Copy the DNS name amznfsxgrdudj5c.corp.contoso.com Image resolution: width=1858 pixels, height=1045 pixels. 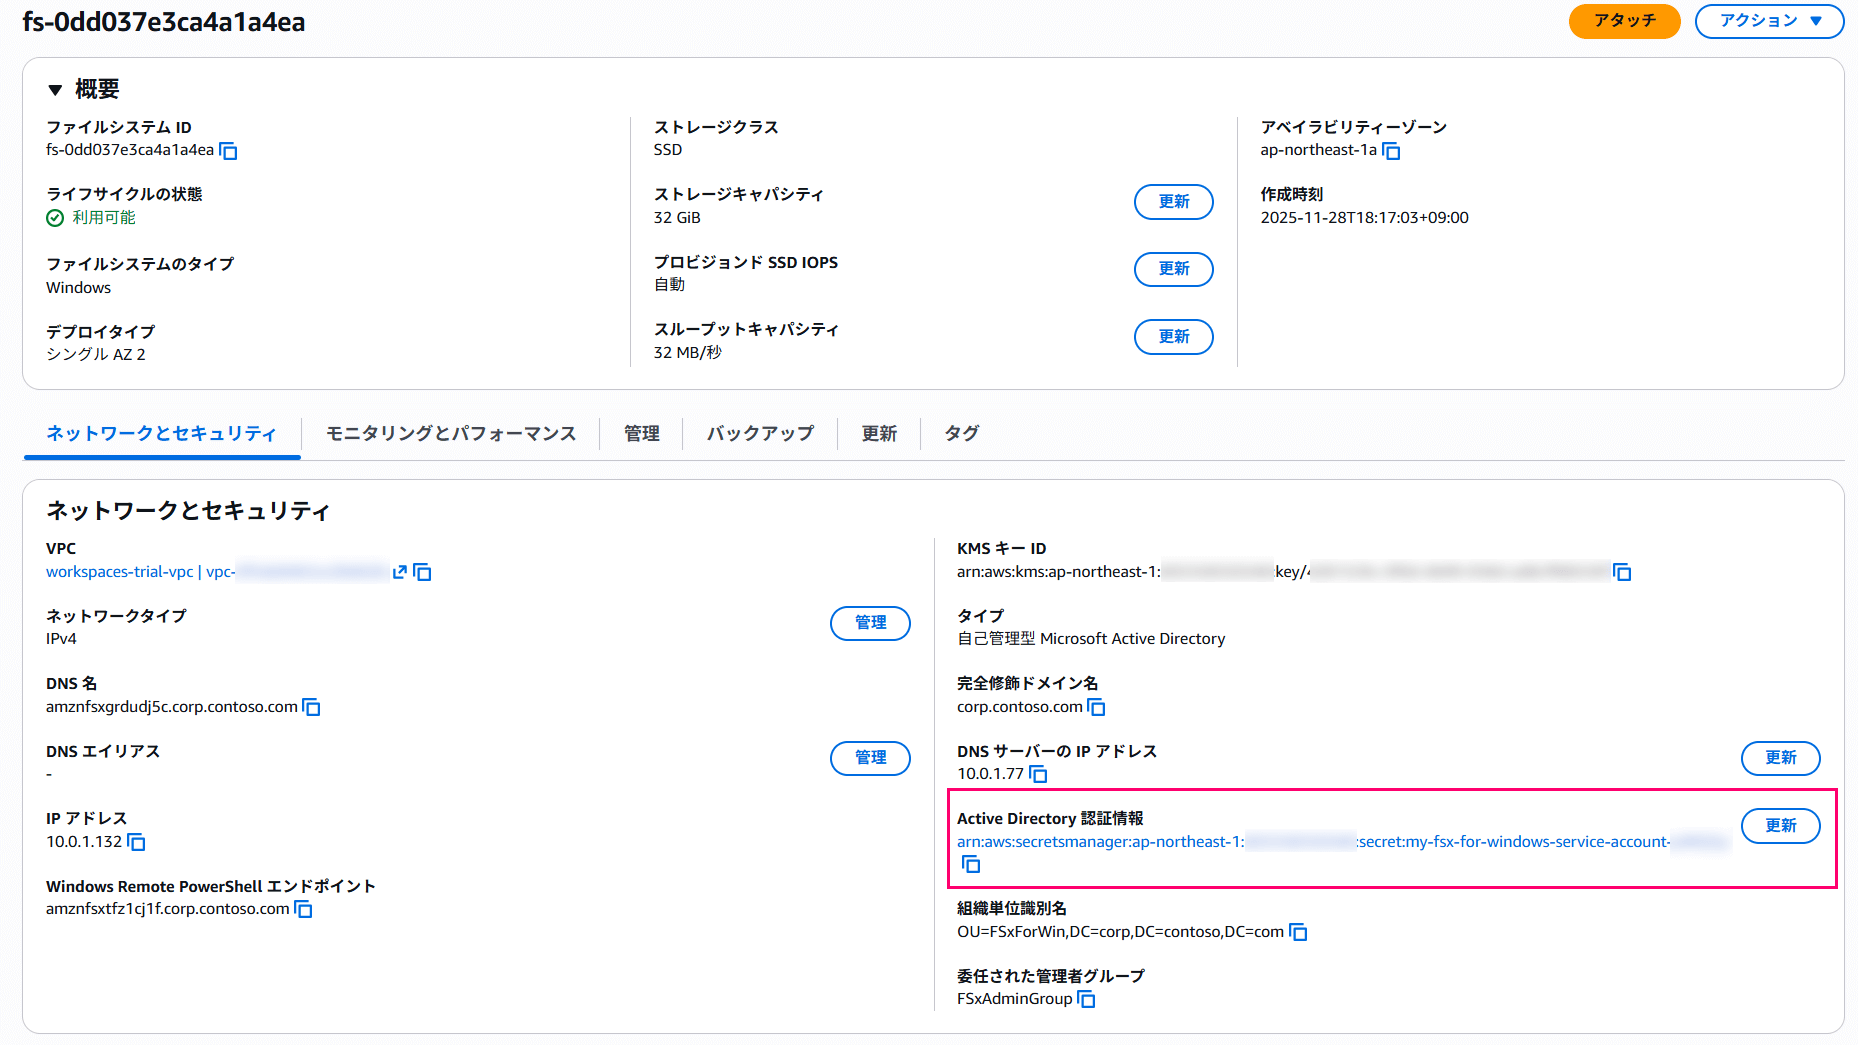(311, 707)
